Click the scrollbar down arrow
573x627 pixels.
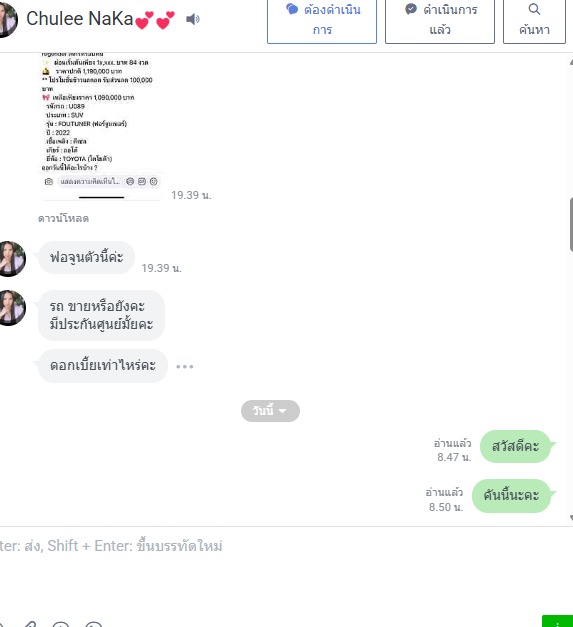tap(571, 517)
